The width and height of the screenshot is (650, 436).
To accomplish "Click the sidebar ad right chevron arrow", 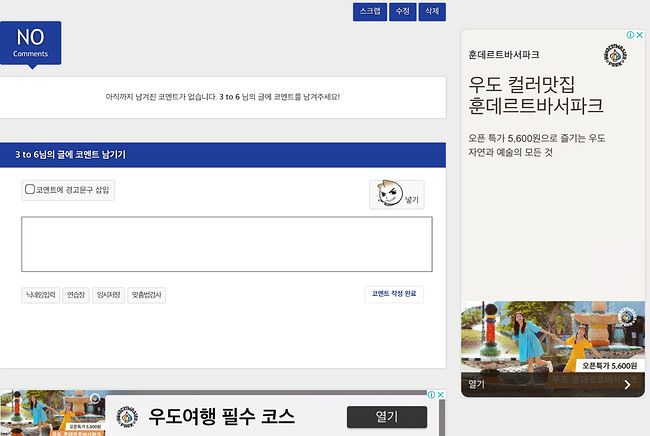I will click(628, 385).
